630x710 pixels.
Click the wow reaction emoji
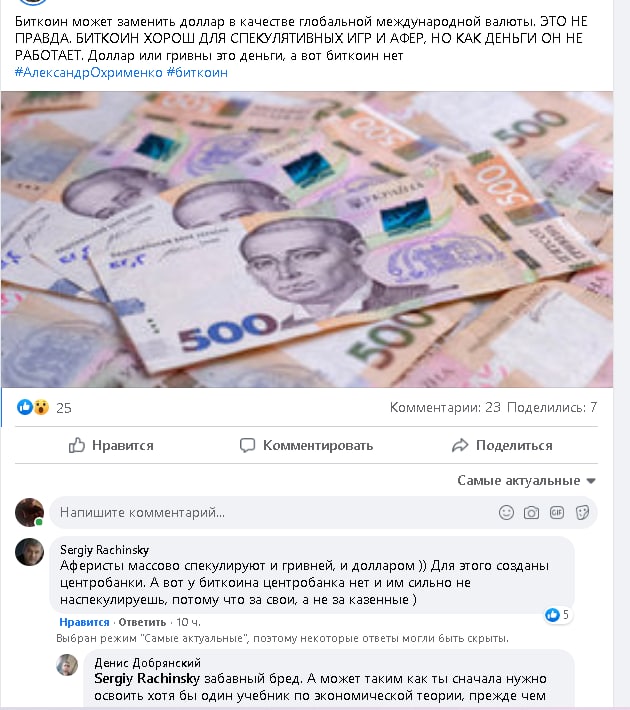coord(41,408)
